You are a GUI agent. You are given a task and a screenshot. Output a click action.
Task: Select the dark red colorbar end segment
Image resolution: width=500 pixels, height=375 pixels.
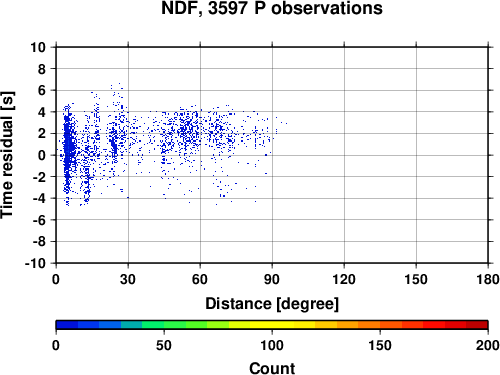(477, 325)
